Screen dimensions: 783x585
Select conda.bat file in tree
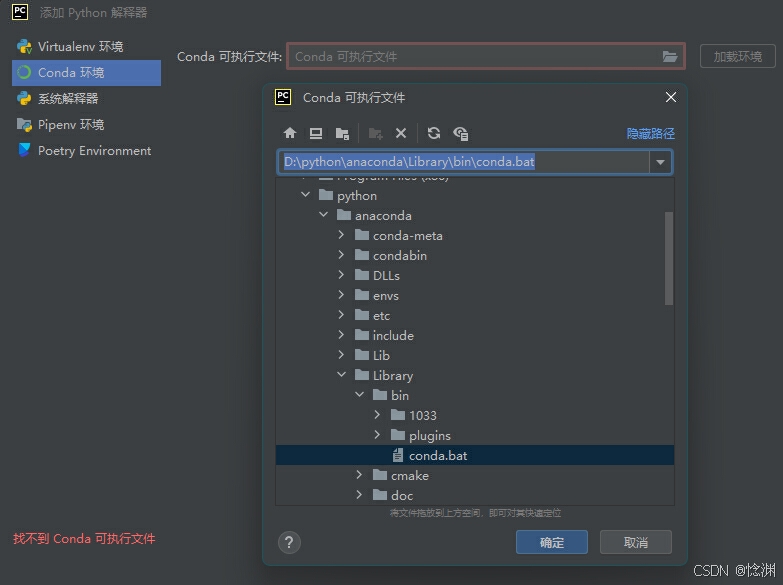(x=475, y=455)
